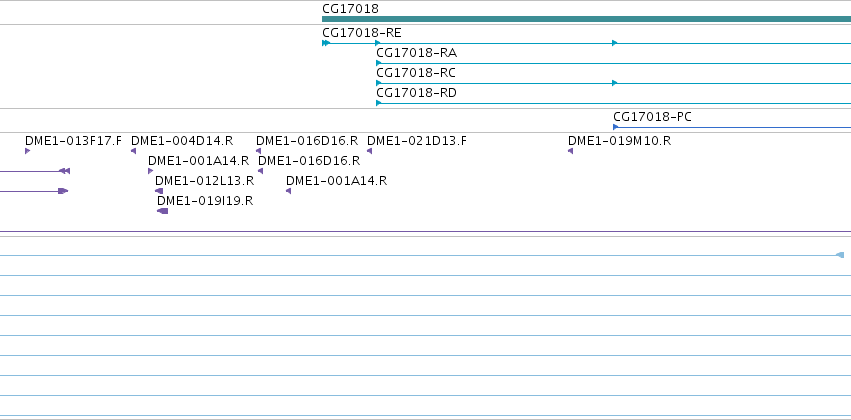
Task: Select the left DME1-001A14.R label
Action: tap(198, 161)
